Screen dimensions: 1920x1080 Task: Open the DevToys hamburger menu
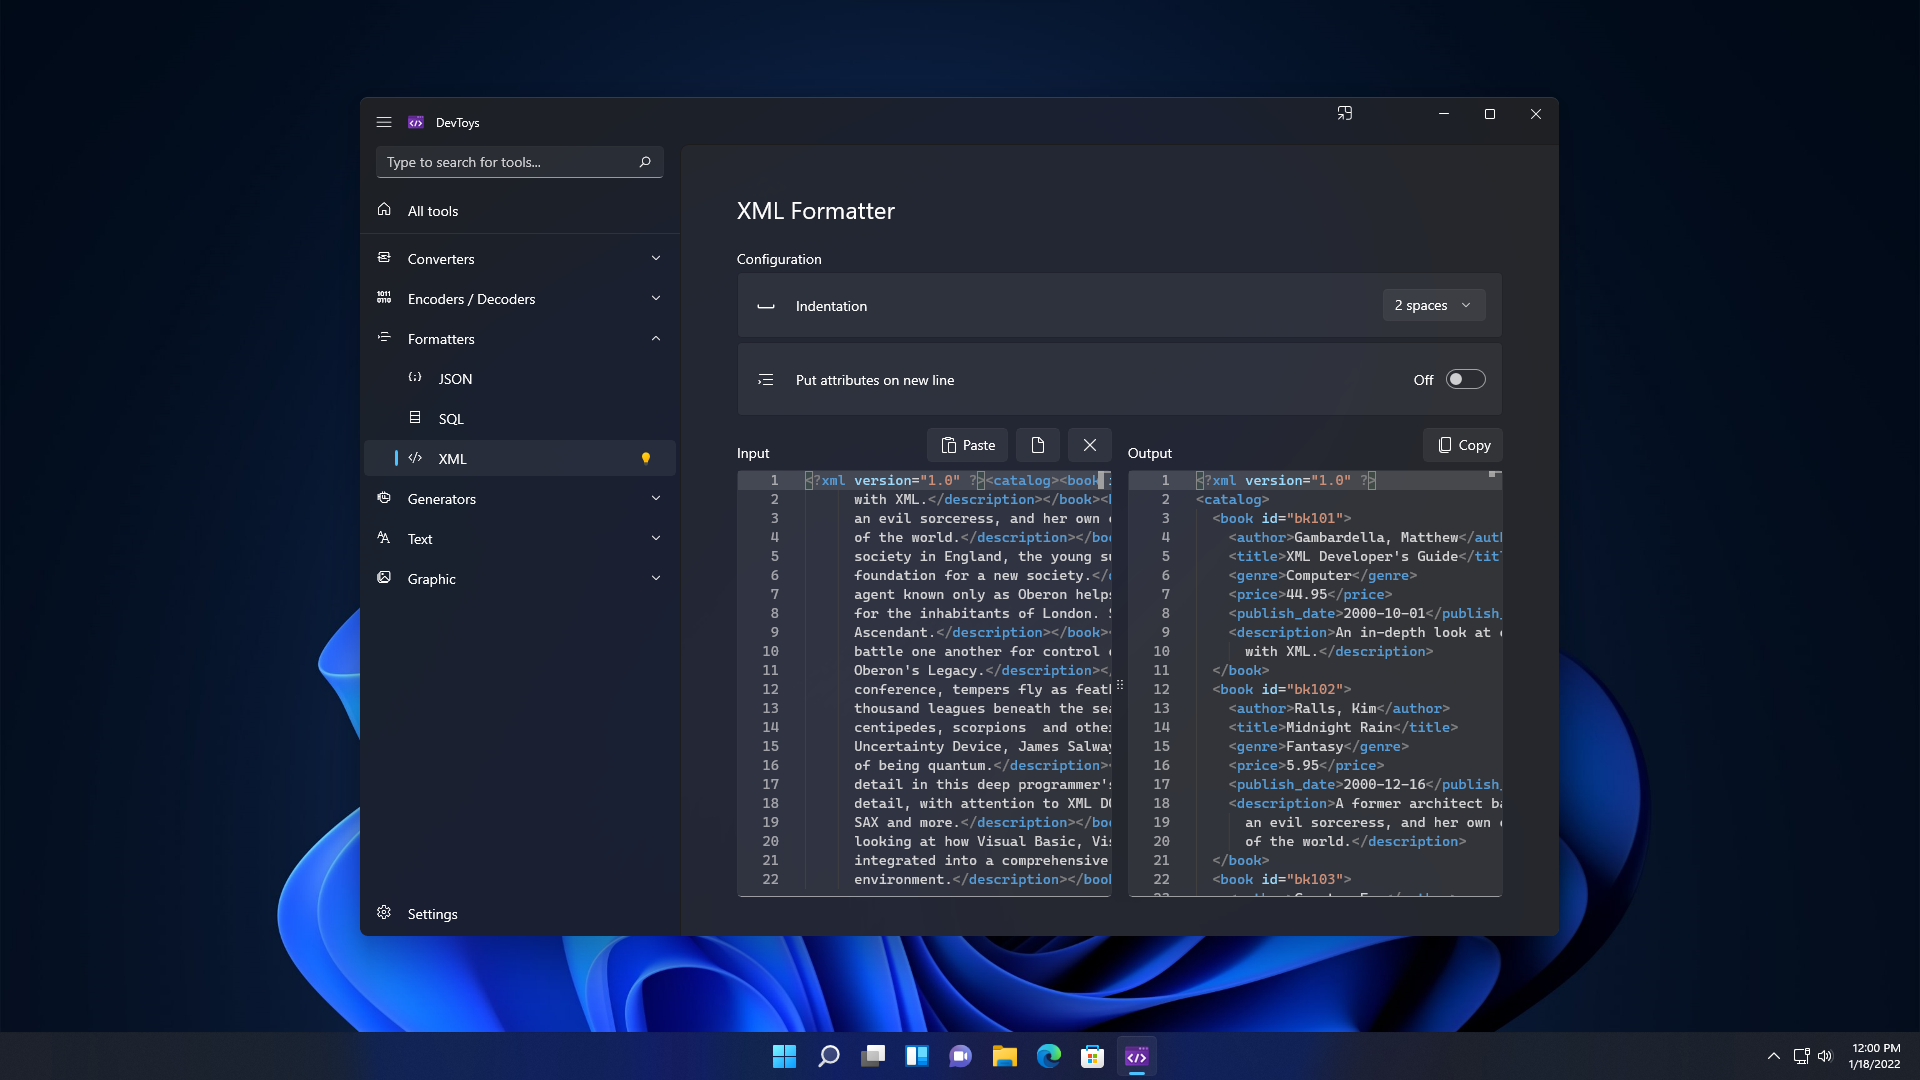click(x=384, y=121)
